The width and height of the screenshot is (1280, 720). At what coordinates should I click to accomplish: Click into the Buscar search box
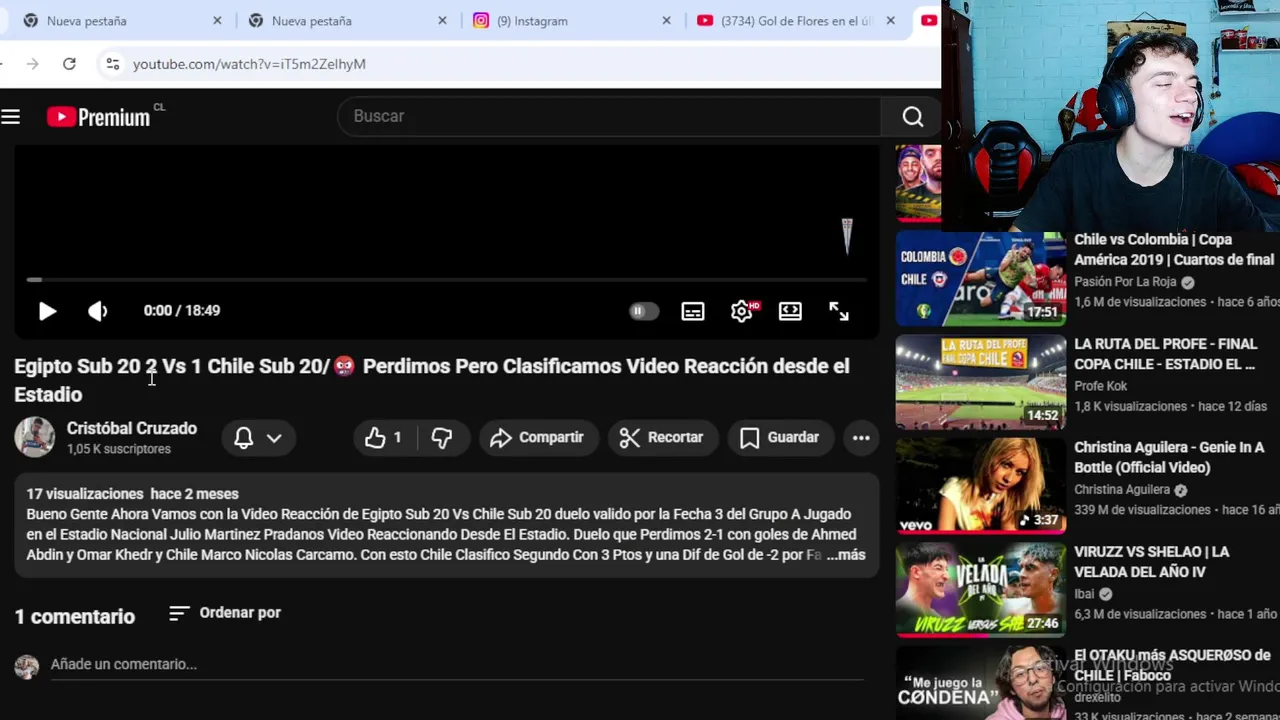[x=610, y=117]
